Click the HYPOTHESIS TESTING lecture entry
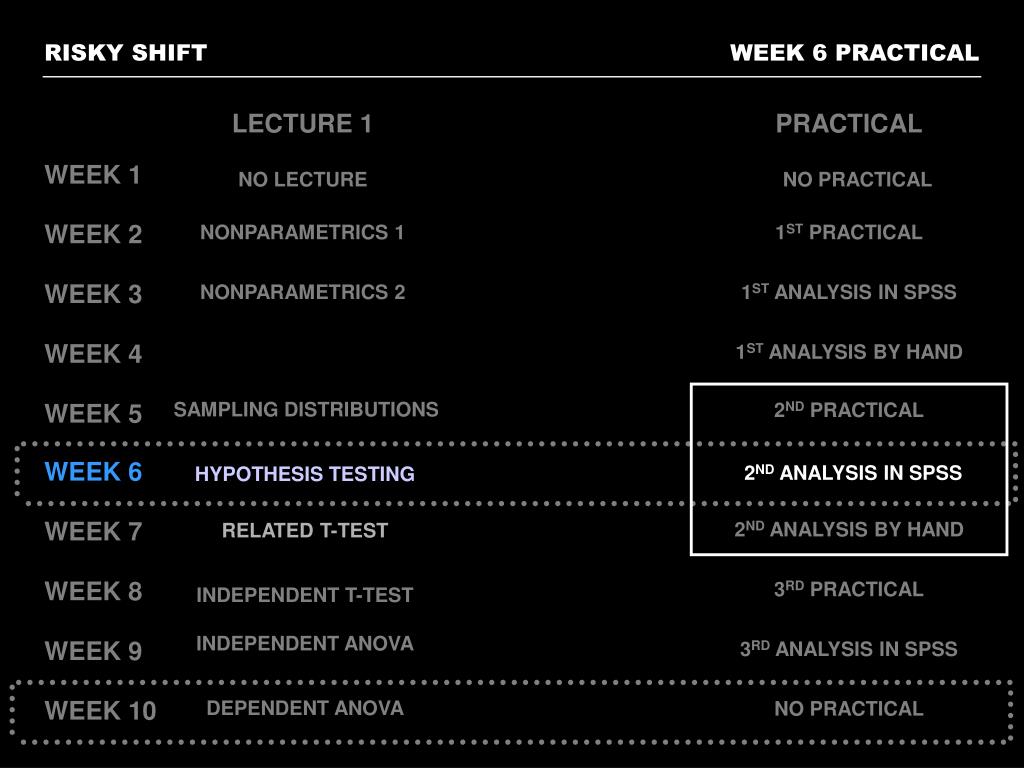The width and height of the screenshot is (1024, 768). pos(305,474)
